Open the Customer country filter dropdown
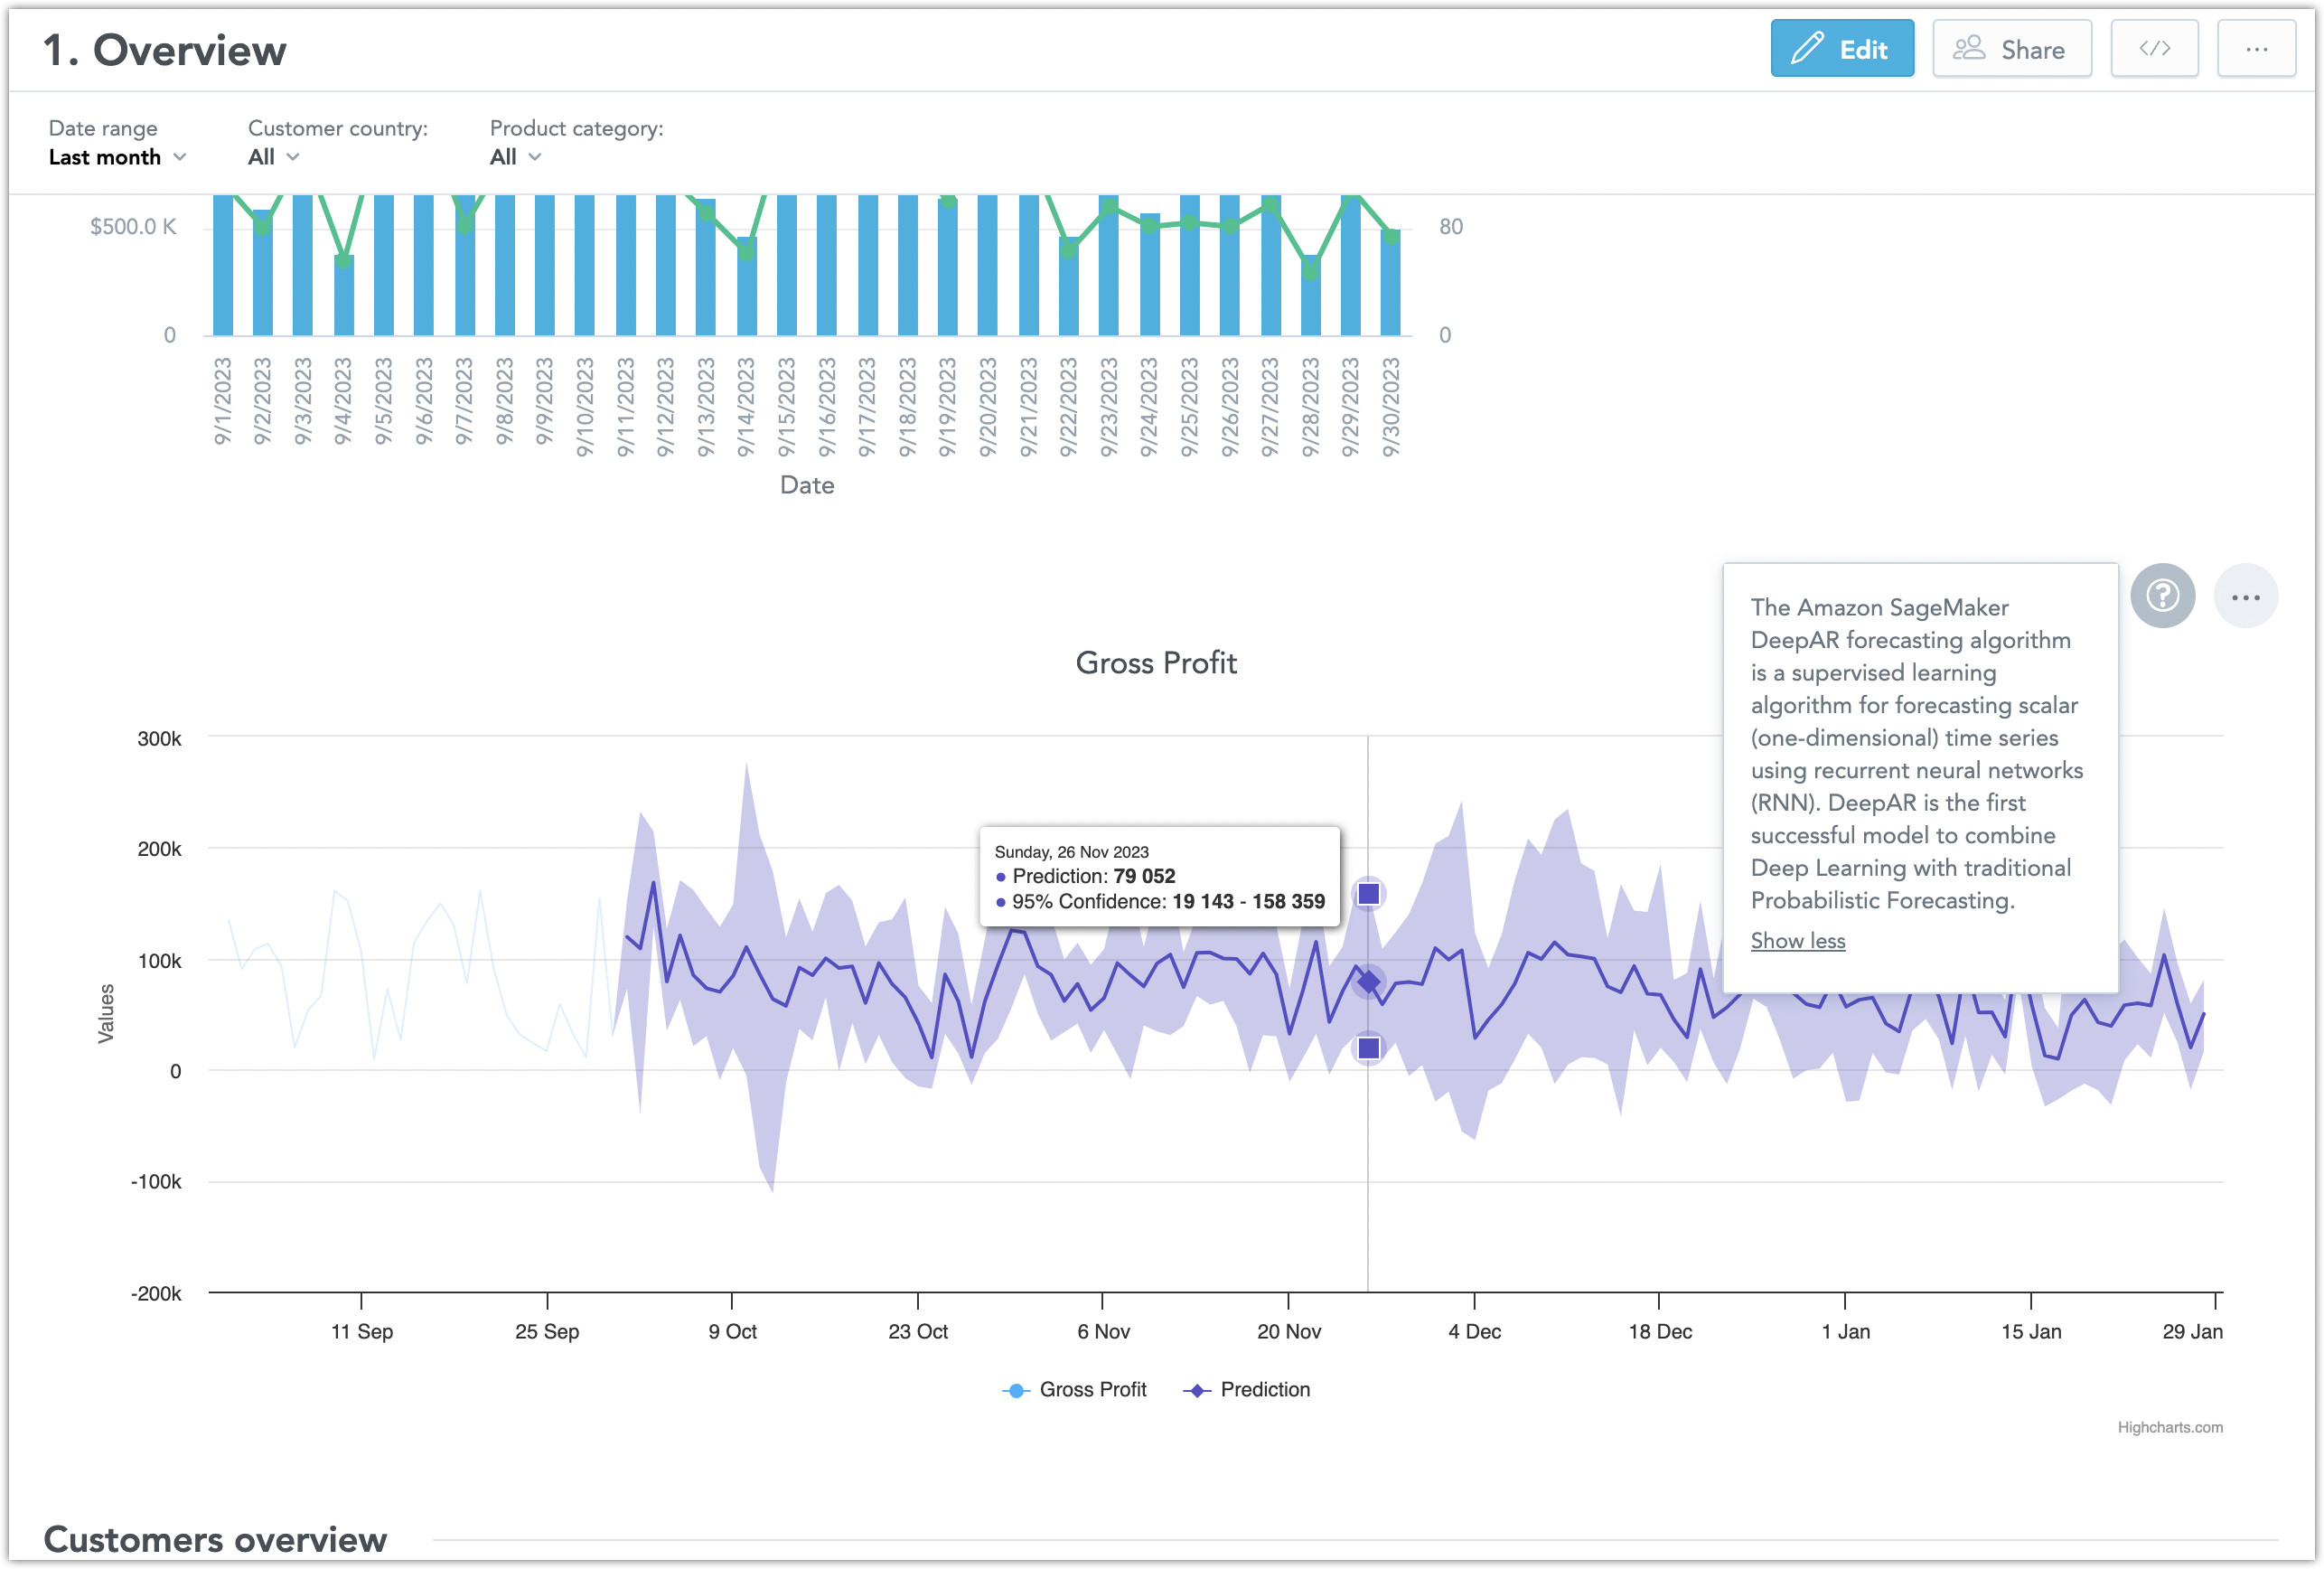Viewport: 2324px width, 1569px height. (x=272, y=157)
